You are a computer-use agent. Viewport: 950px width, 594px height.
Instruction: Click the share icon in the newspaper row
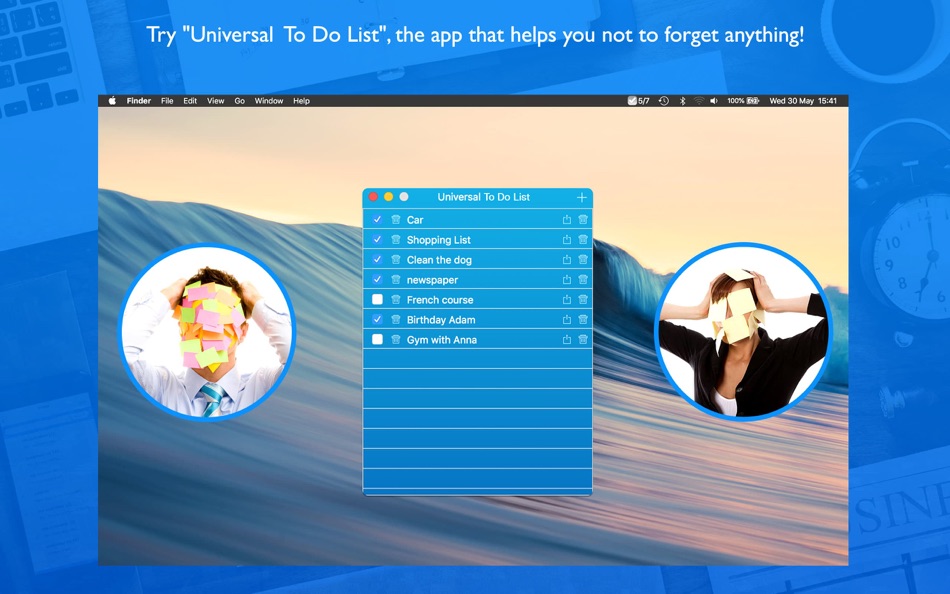click(x=566, y=279)
